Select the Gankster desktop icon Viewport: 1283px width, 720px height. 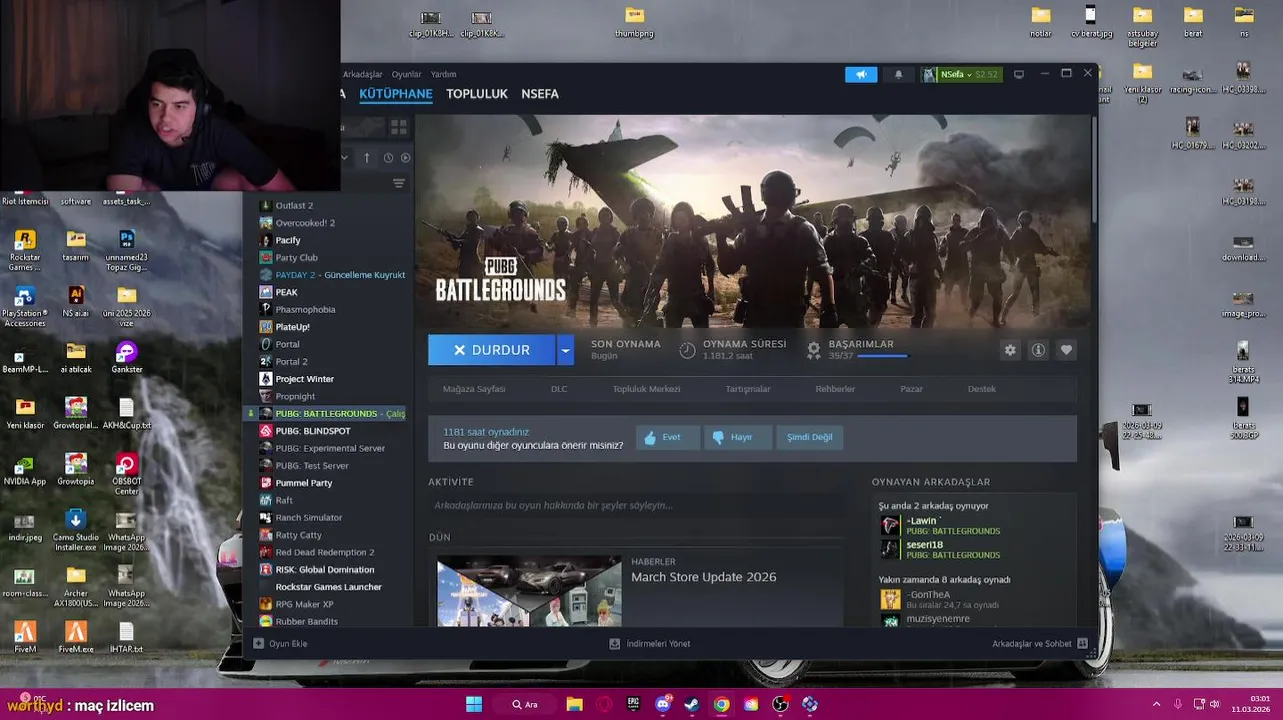(x=126, y=358)
